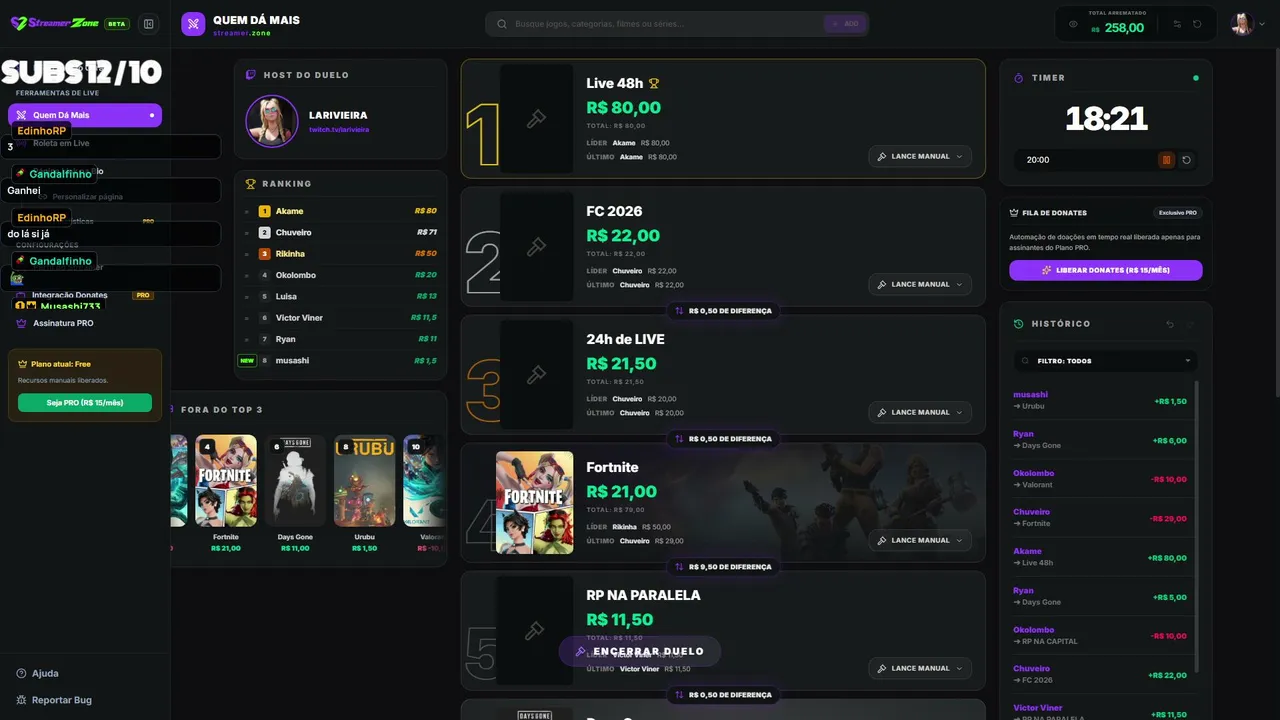The image size is (1280, 720).
Task: Select Quem Dá Mais in the sidebar
Action: coord(85,115)
